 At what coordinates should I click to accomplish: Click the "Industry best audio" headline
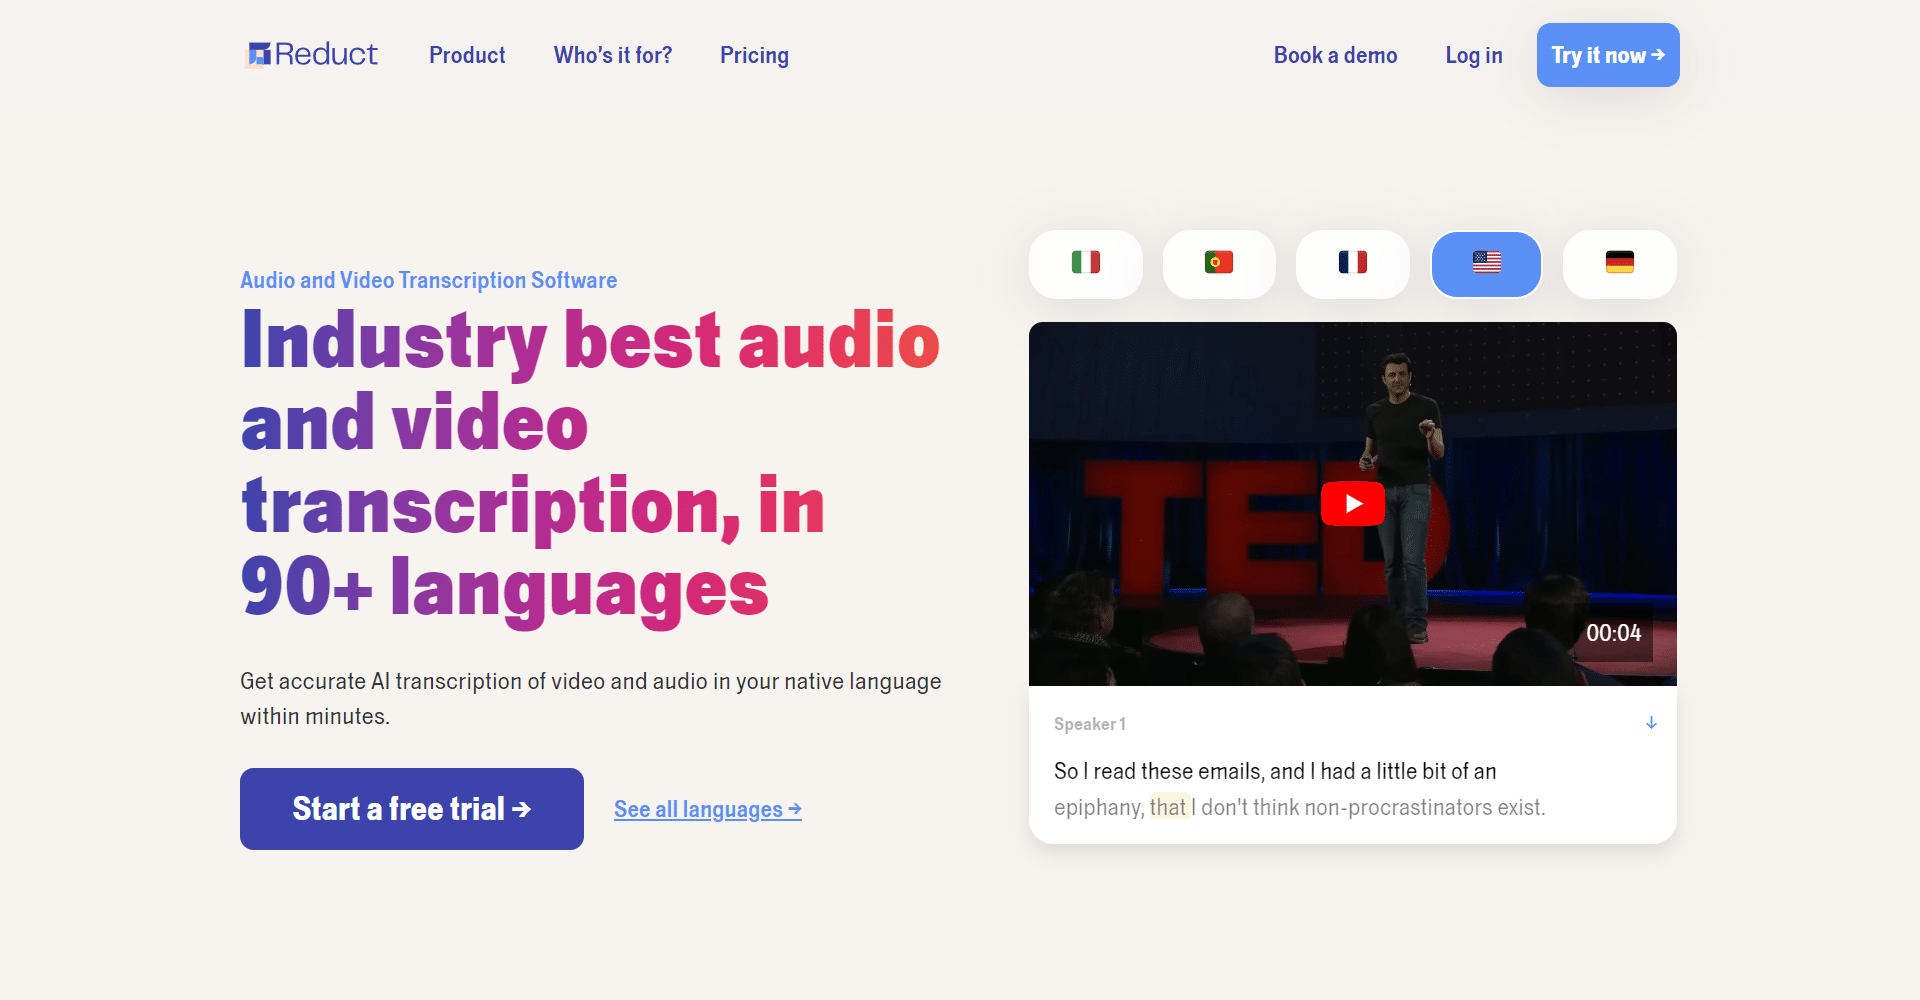pos(590,341)
